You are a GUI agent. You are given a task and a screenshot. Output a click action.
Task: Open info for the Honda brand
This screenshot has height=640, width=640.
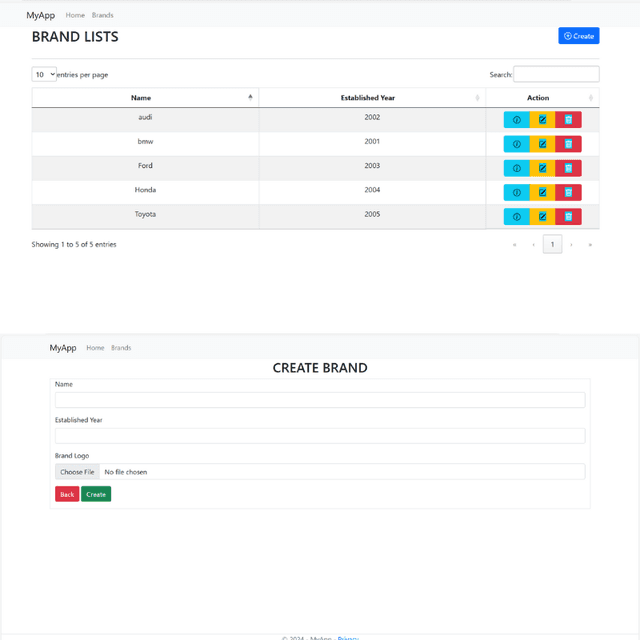tap(517, 193)
